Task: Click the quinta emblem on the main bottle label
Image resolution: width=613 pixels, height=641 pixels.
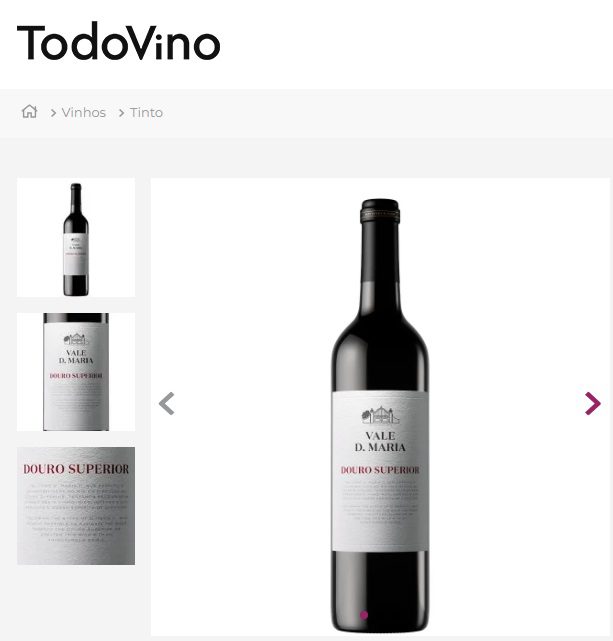Action: [x=380, y=415]
